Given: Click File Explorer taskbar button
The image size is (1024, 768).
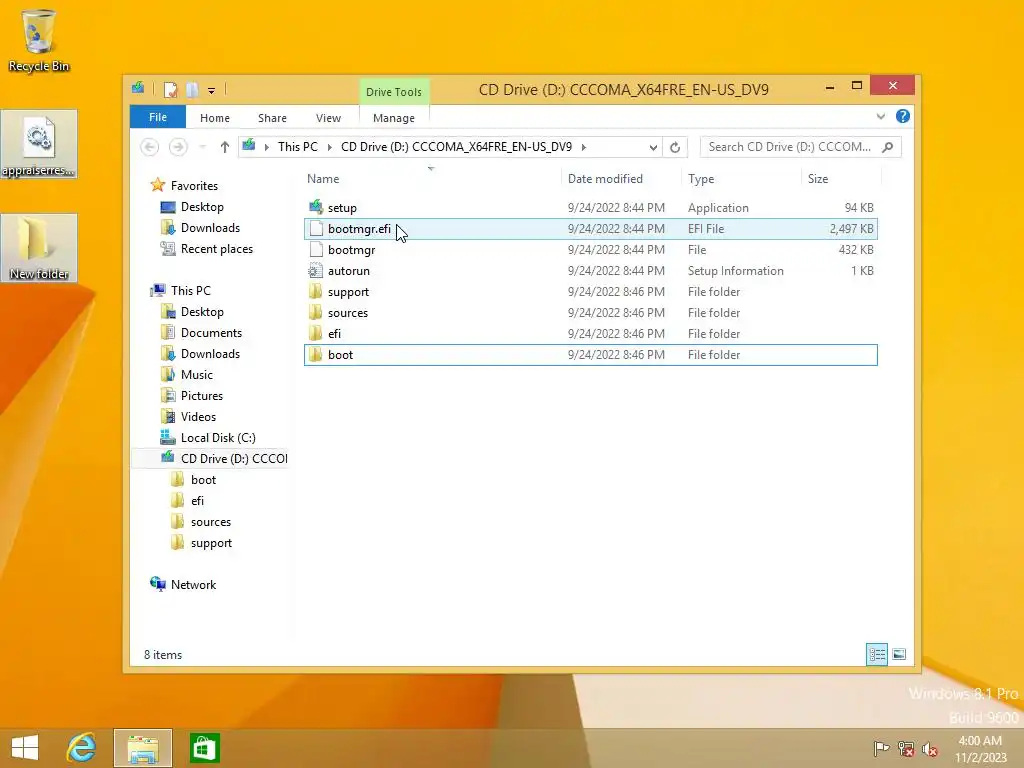Looking at the screenshot, I should [143, 748].
